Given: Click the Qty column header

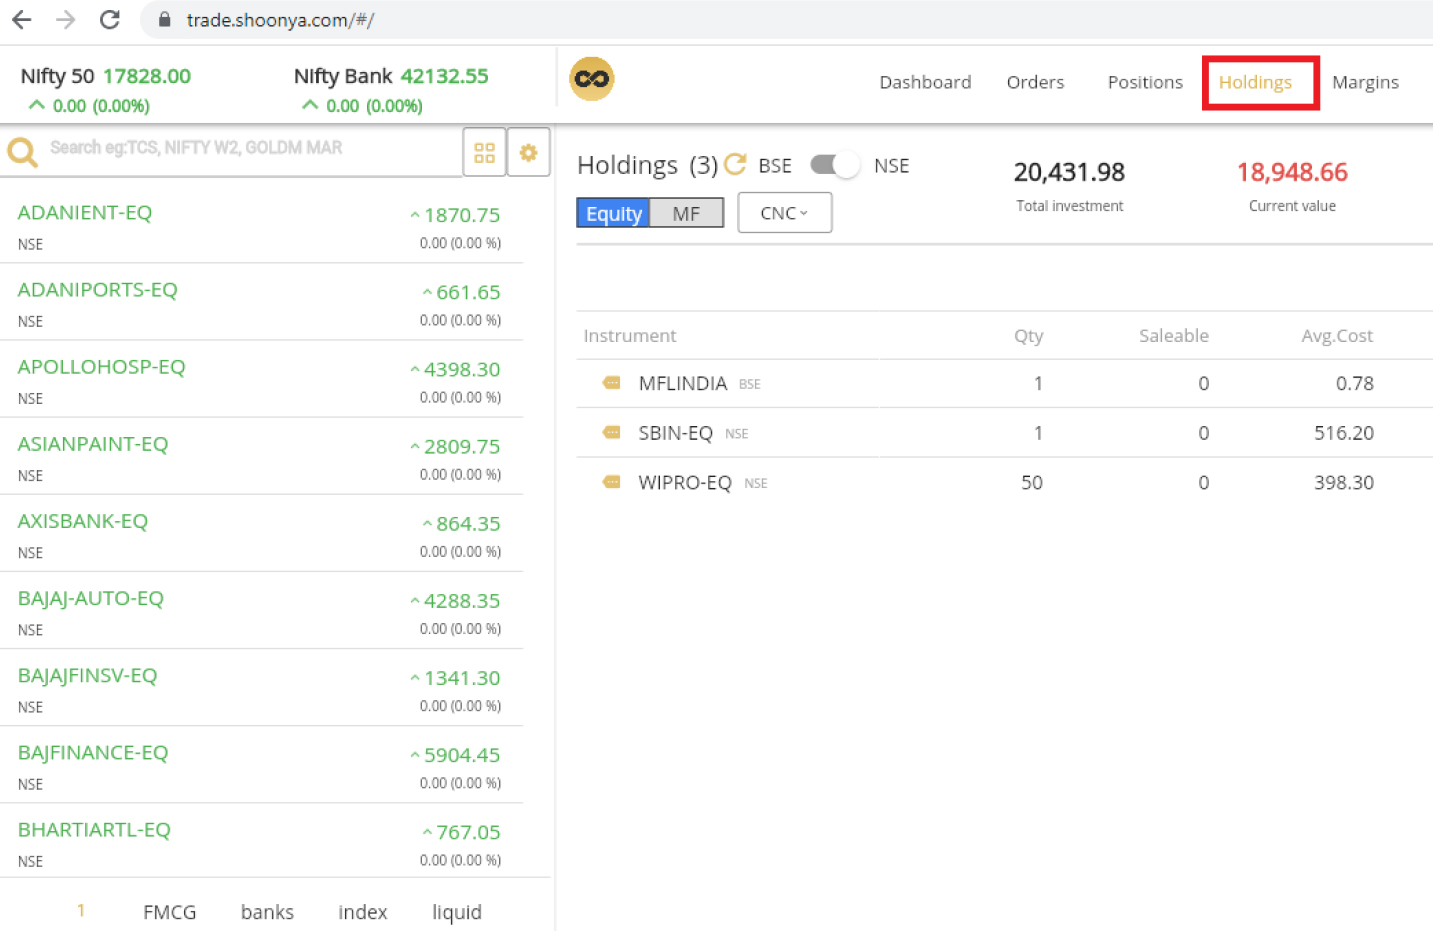Looking at the screenshot, I should [x=1028, y=336].
